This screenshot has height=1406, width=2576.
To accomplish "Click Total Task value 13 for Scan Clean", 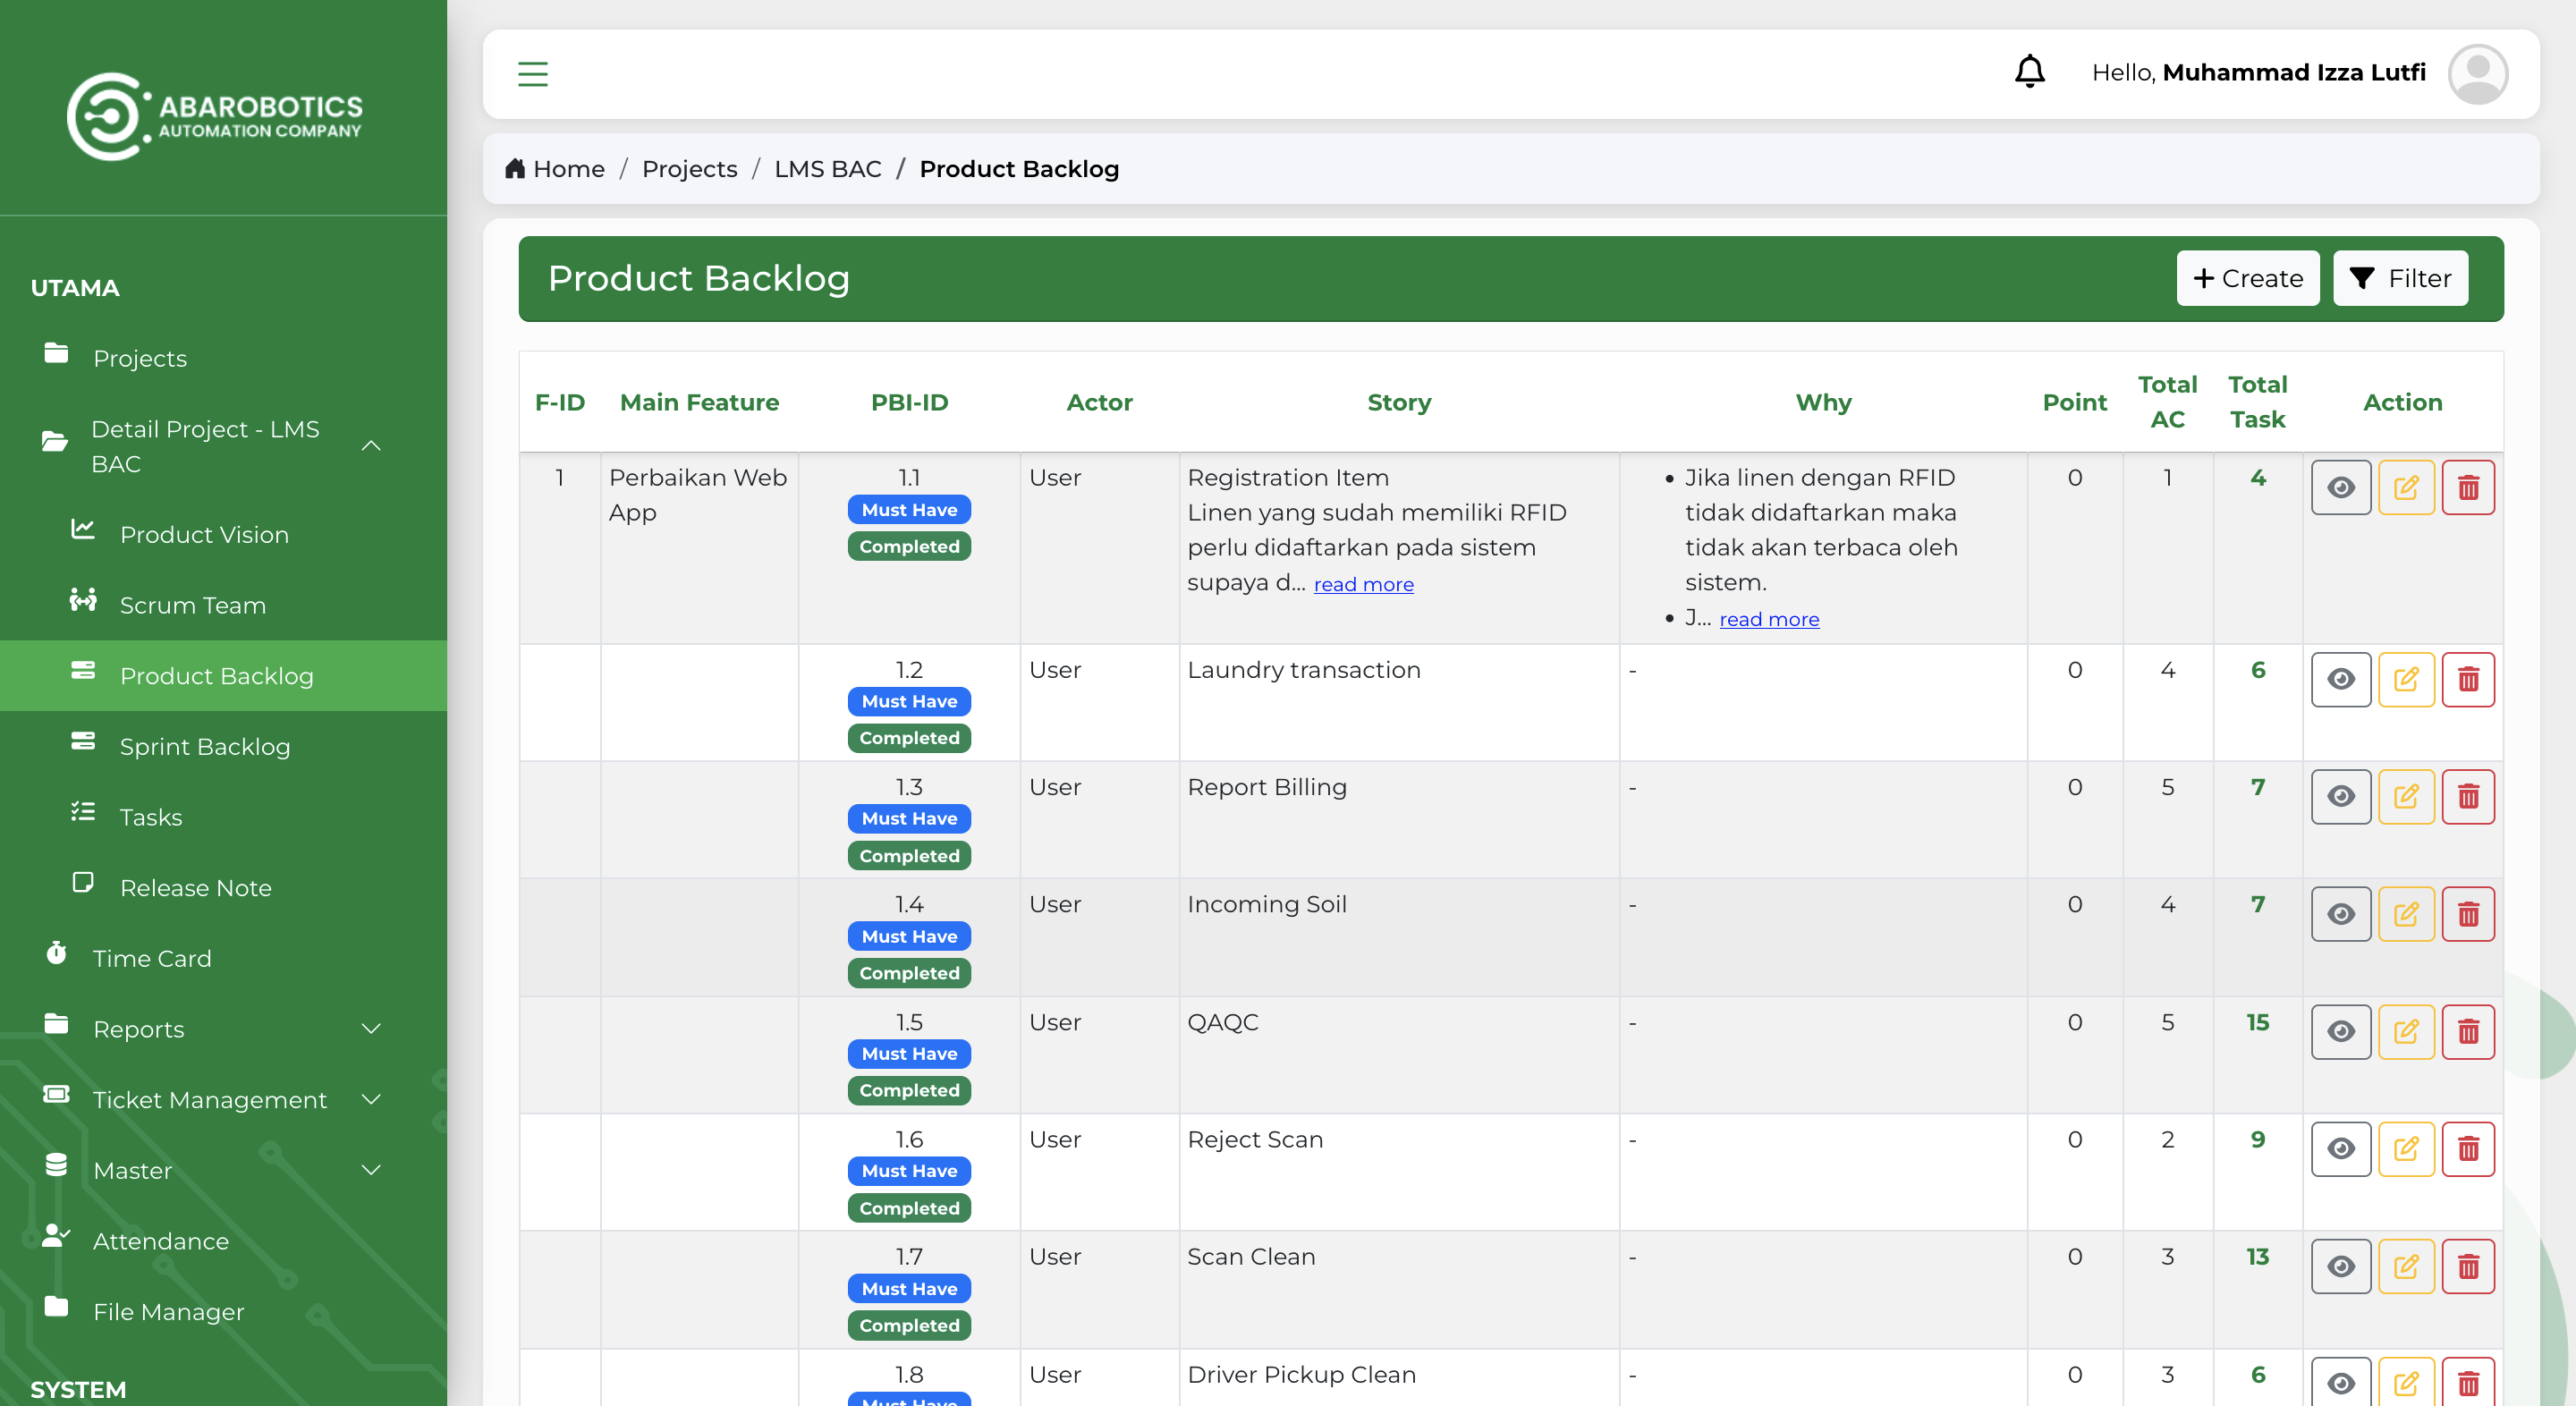I will point(2257,1257).
